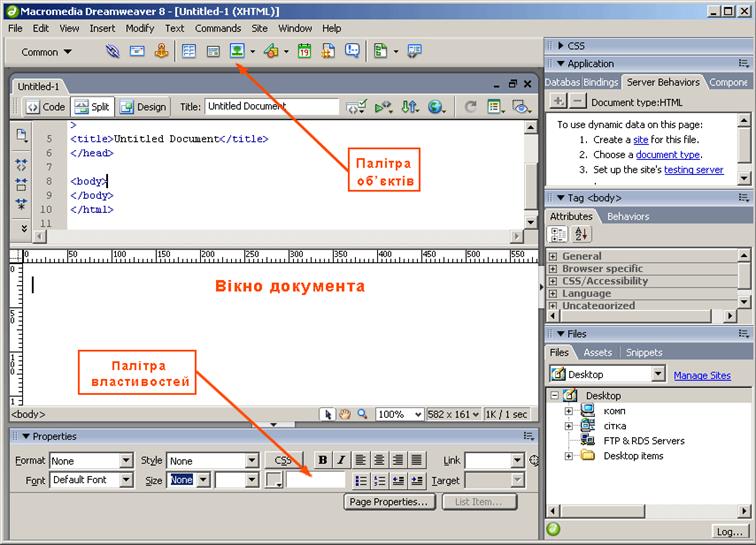Open the Modify menu

(x=140, y=28)
